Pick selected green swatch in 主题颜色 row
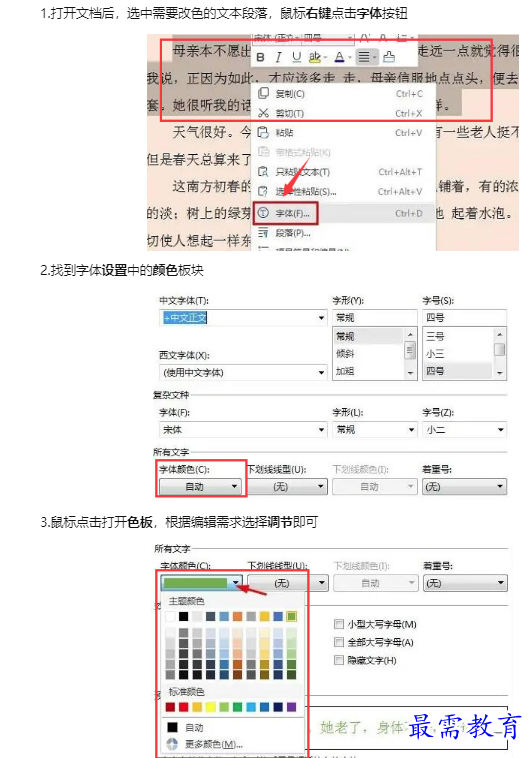Image resolution: width=530 pixels, height=758 pixels. click(x=291, y=616)
